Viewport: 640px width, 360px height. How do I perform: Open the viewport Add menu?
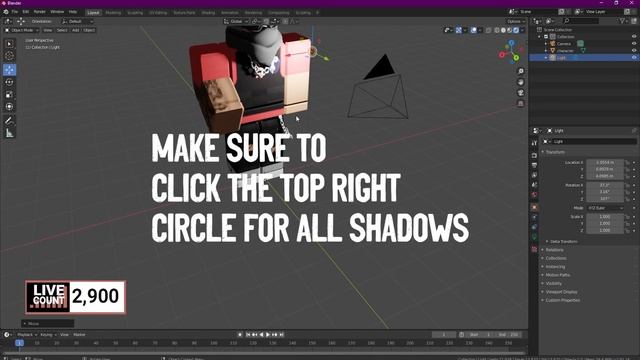pos(76,30)
